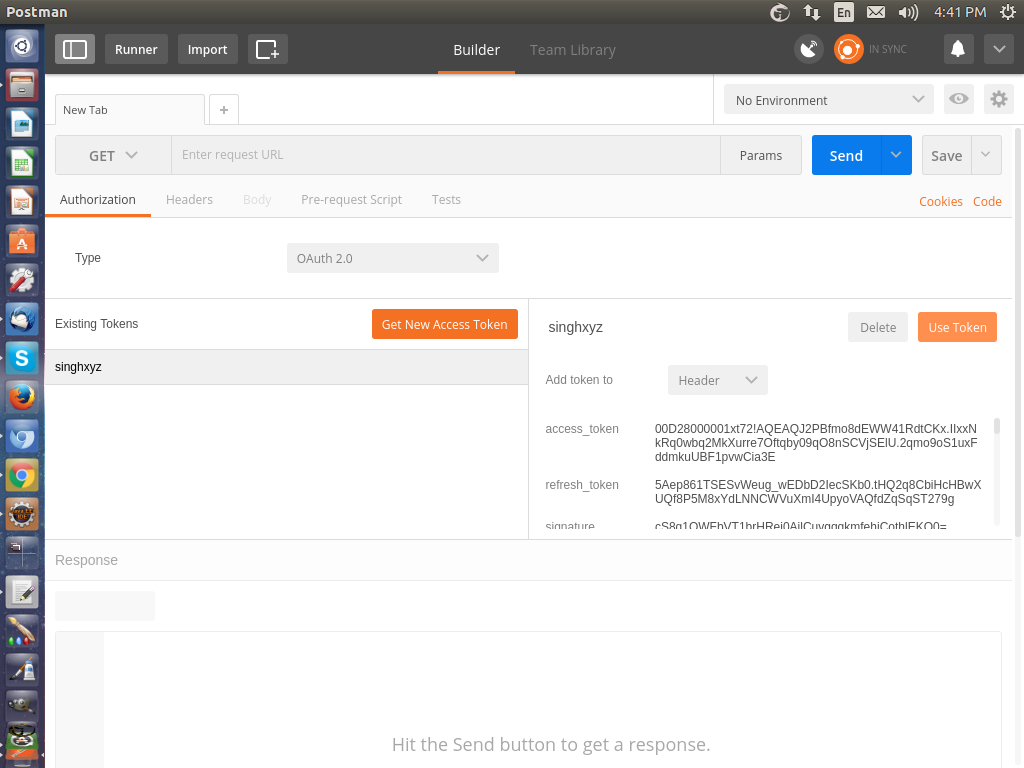This screenshot has height=768, width=1024.
Task: Open System Settings wrench icon
Action: [22, 280]
